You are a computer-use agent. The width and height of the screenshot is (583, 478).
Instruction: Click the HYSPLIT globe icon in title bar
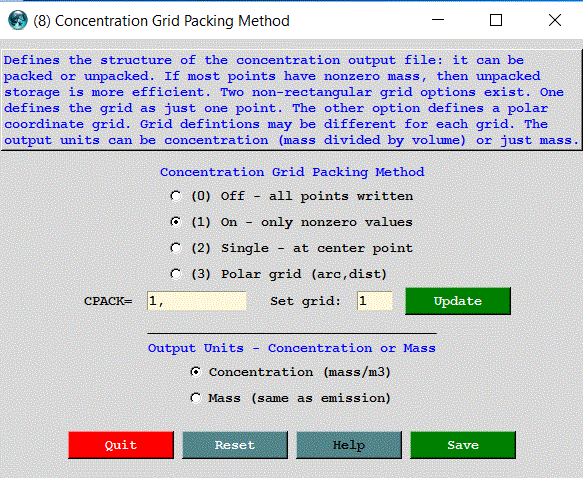pyautogui.click(x=17, y=20)
